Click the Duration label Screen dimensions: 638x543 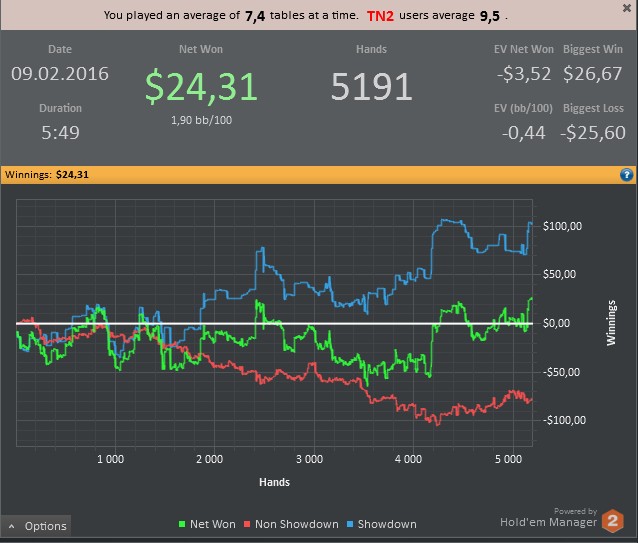pos(60,108)
